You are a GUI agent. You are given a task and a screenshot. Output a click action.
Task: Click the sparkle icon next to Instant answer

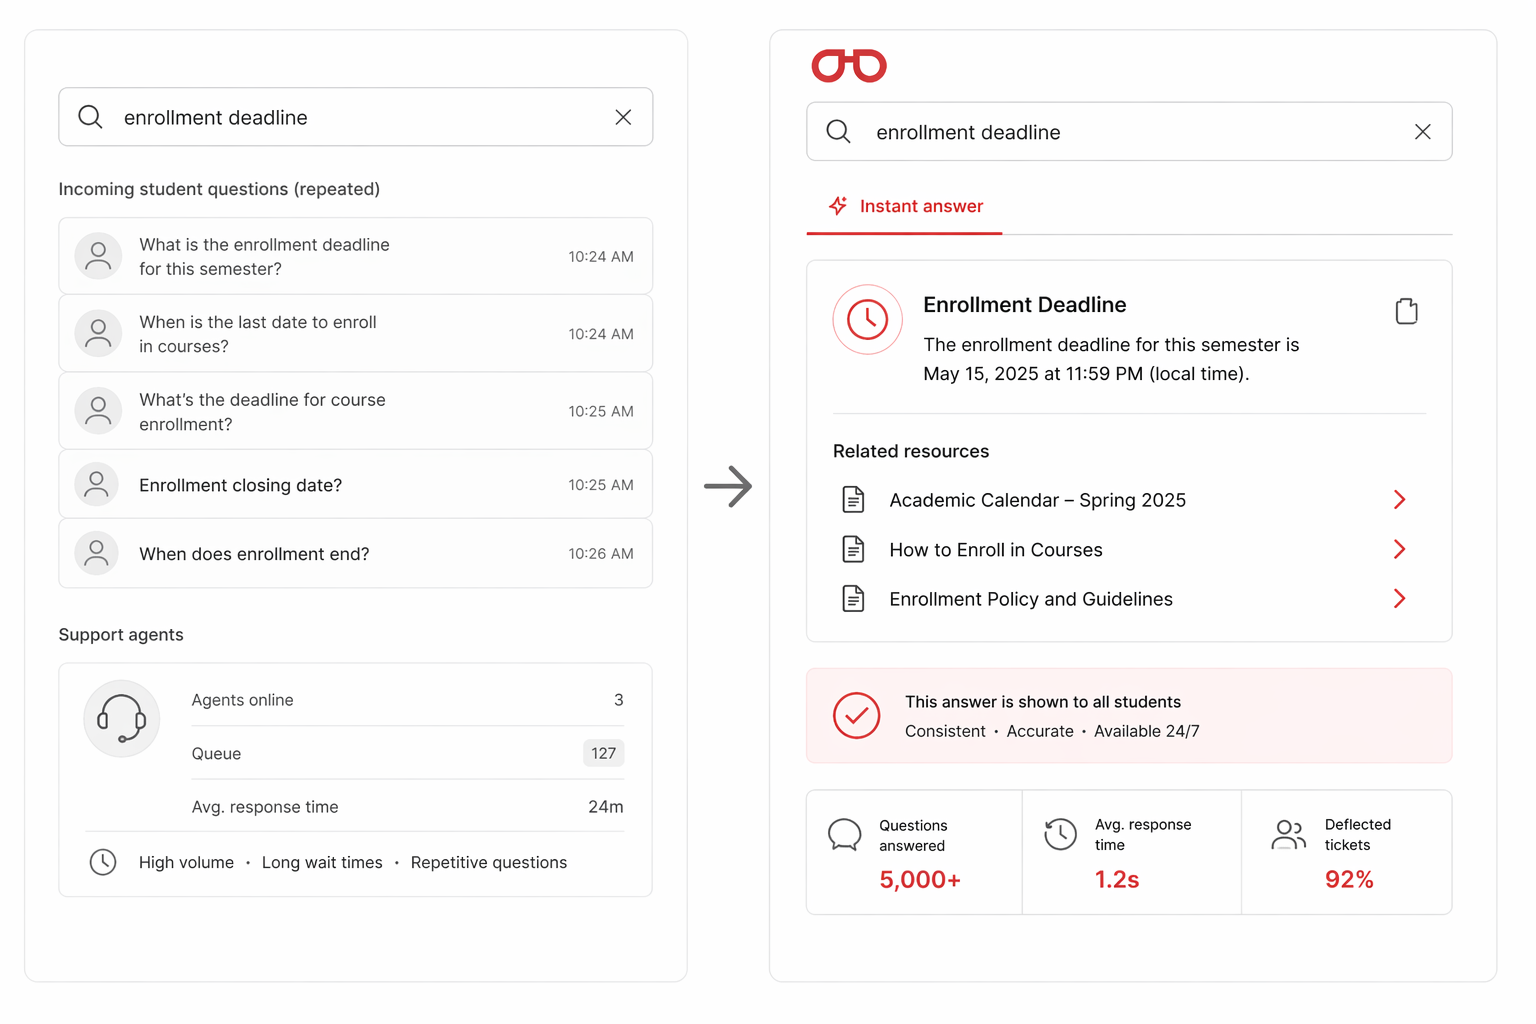838,206
